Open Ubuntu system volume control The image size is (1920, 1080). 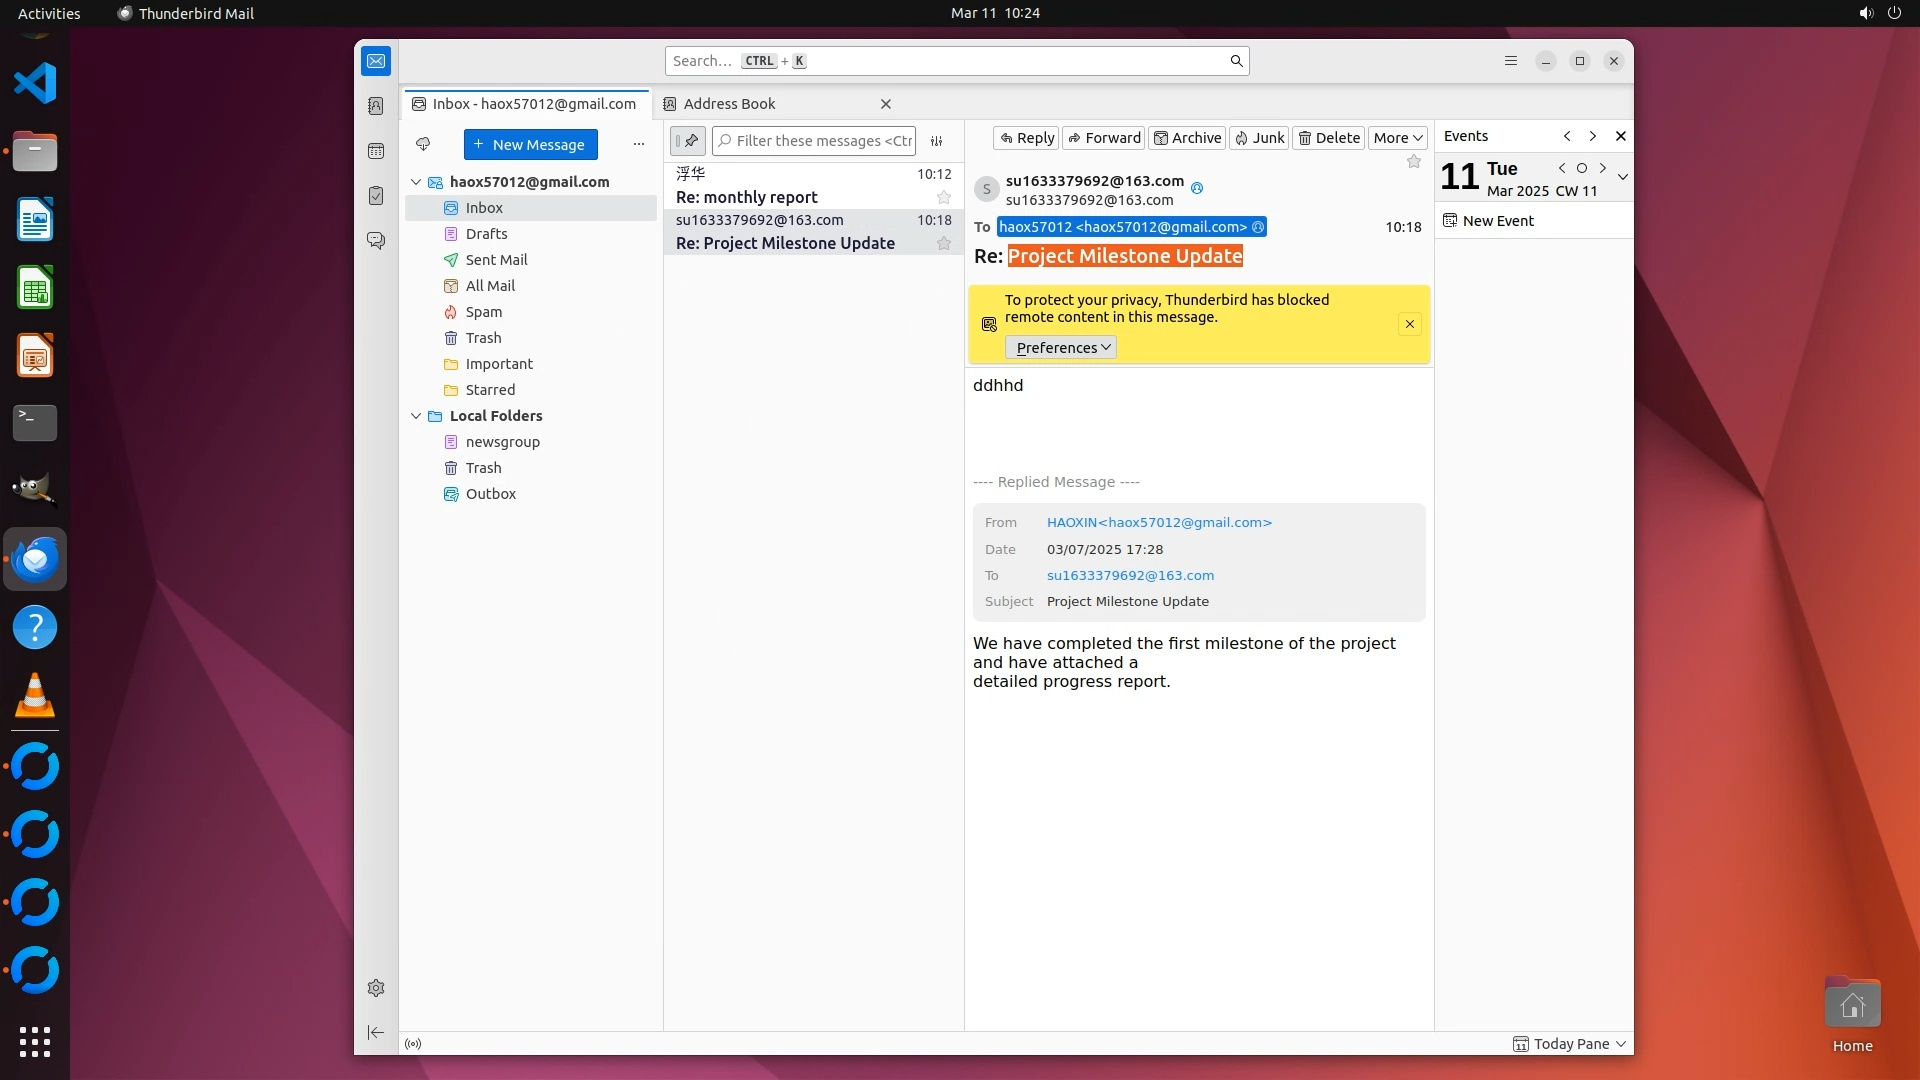tap(1865, 13)
